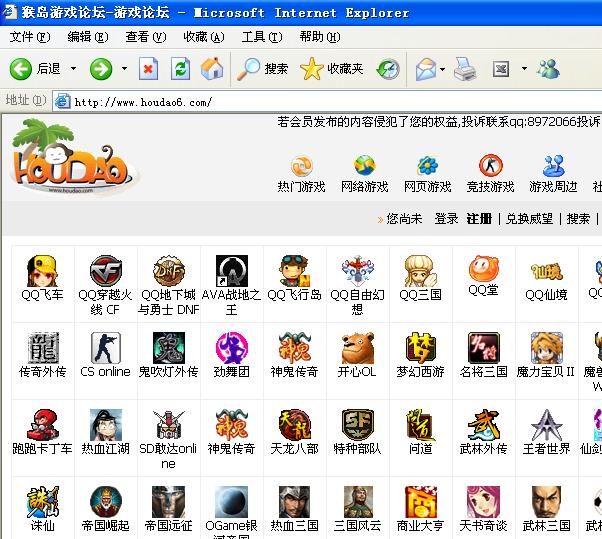Open QQ飞行岛 game icon
This screenshot has width=602, height=539.
click(x=294, y=271)
